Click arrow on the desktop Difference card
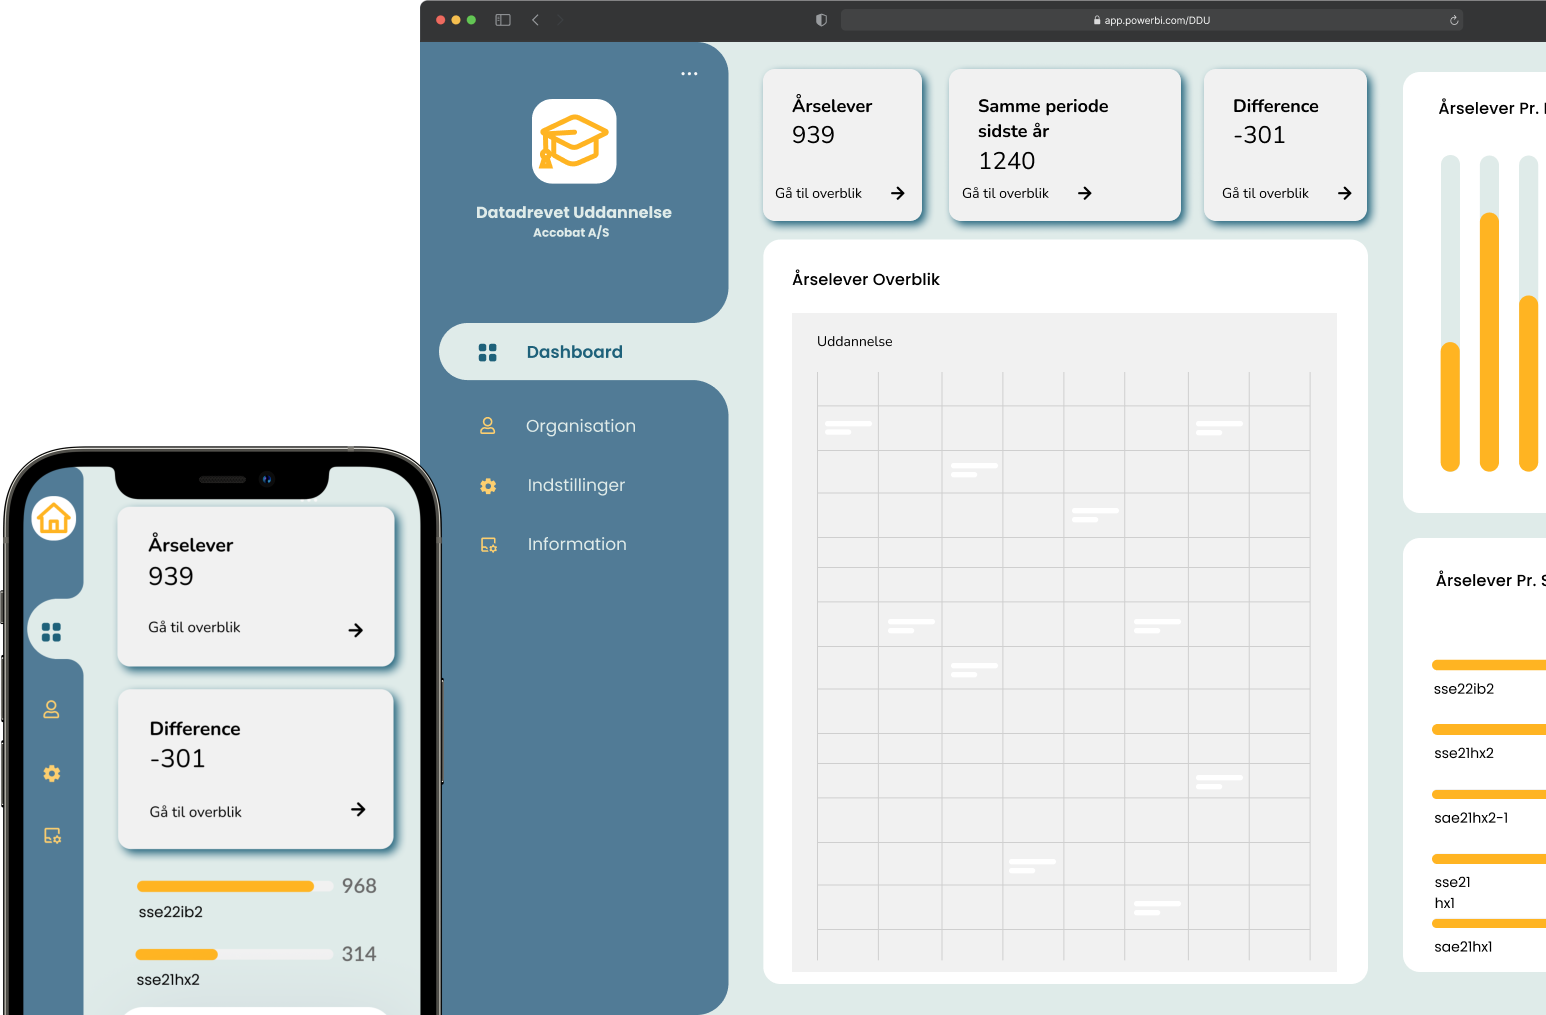The image size is (1546, 1015). tap(1345, 193)
